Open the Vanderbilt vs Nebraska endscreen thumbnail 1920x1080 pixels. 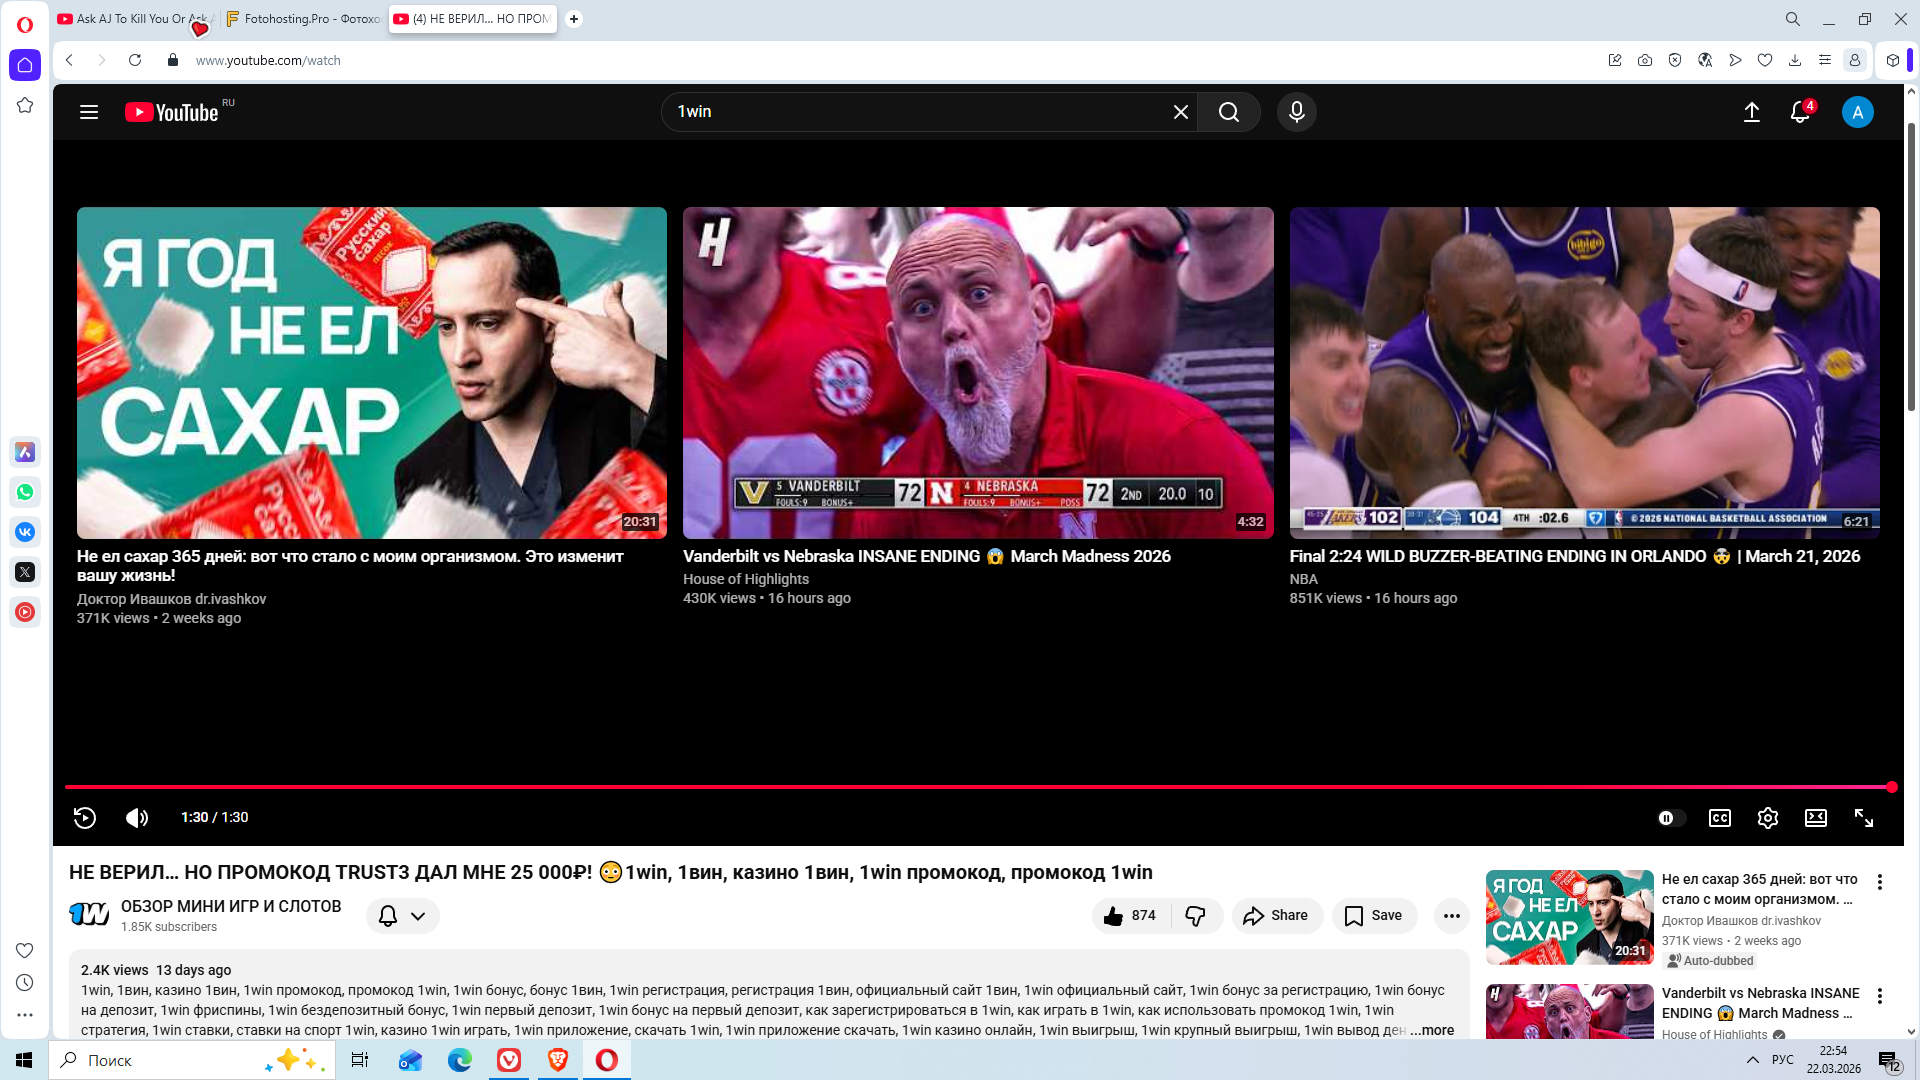click(977, 372)
